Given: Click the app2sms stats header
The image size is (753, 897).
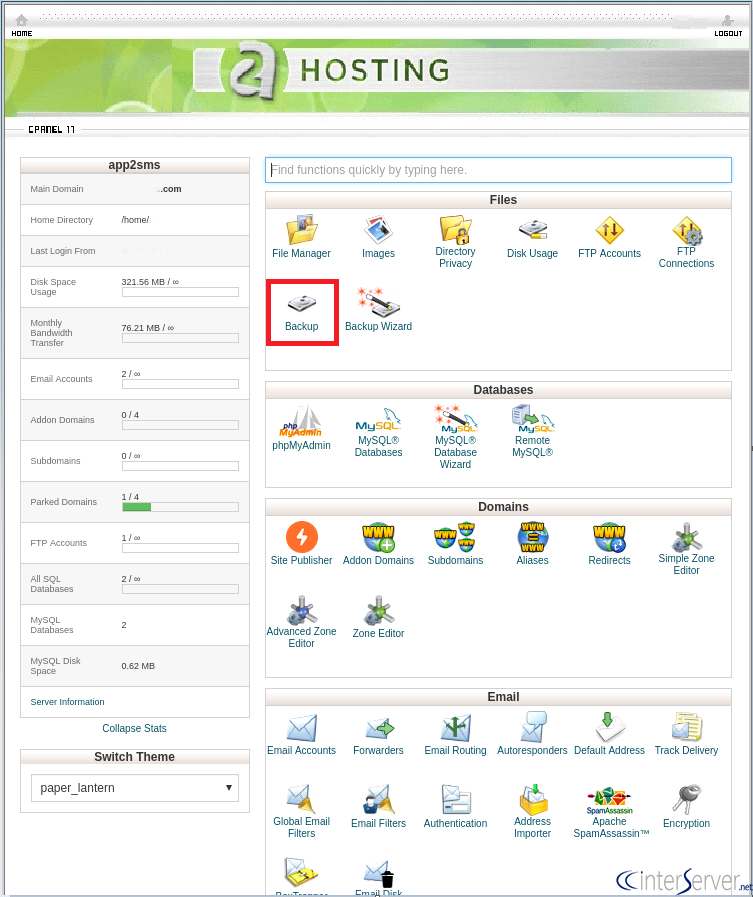Looking at the screenshot, I should tap(134, 165).
